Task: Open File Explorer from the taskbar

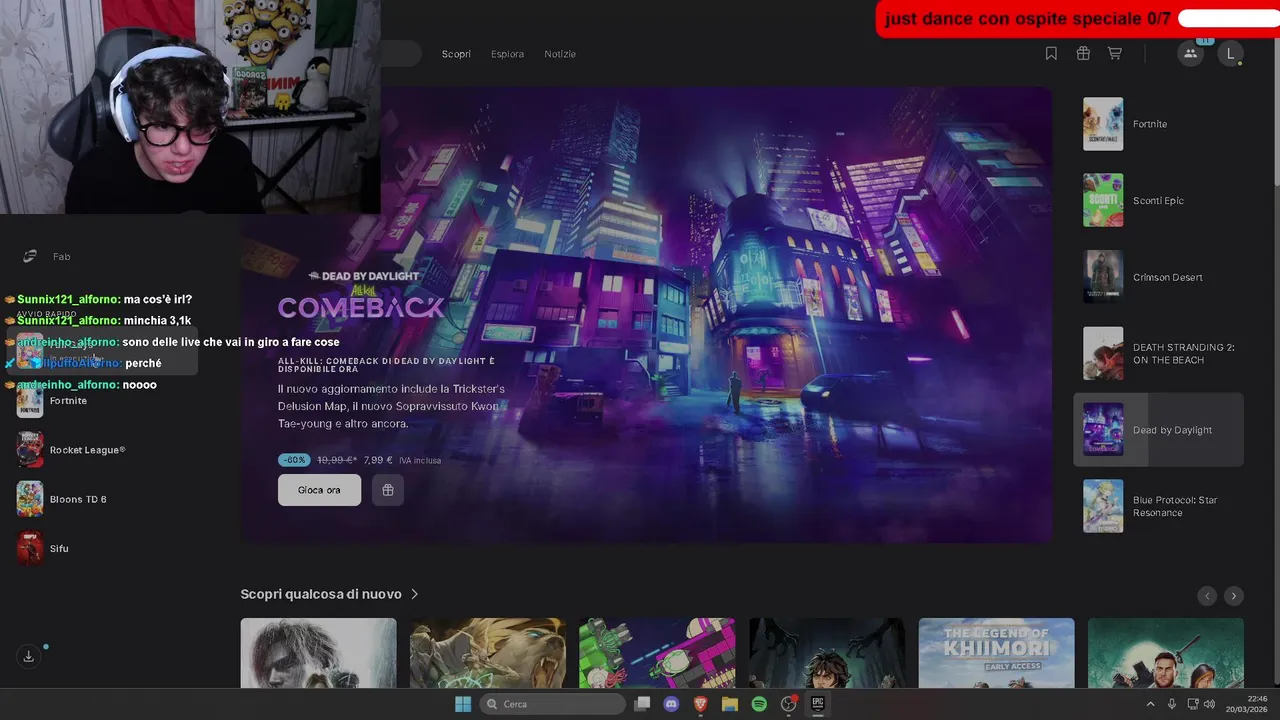Action: click(x=730, y=704)
